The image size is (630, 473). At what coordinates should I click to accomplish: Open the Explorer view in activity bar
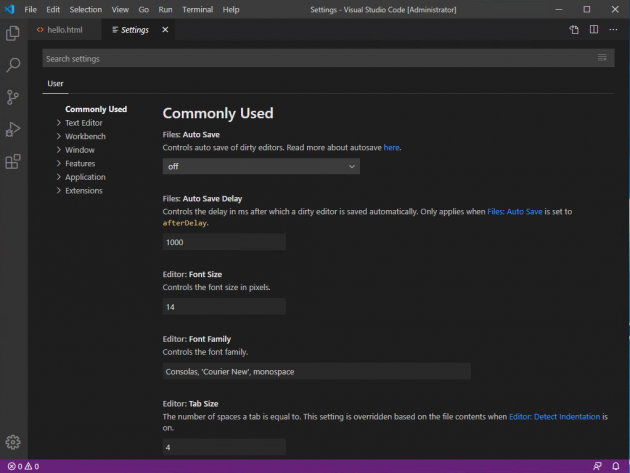(x=13, y=33)
